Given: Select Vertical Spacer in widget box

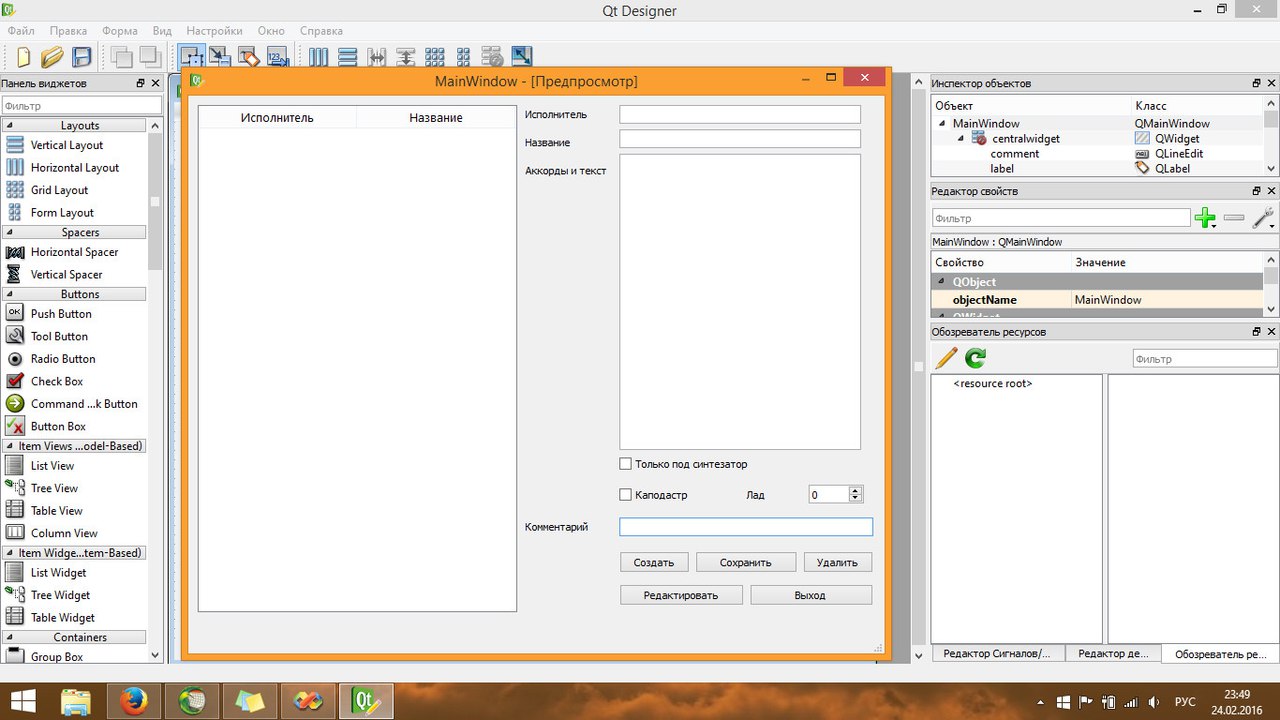Looking at the screenshot, I should [66, 274].
